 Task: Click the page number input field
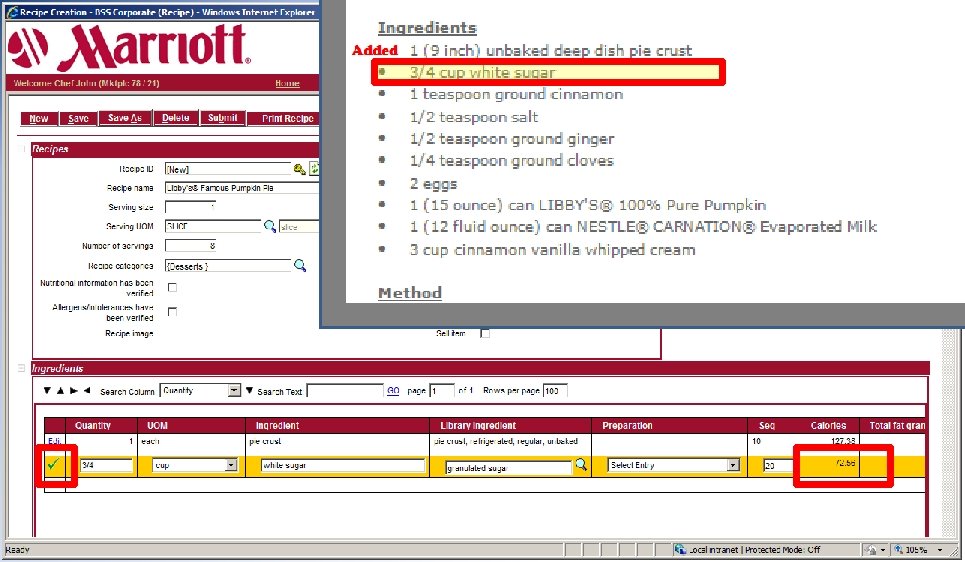[442, 391]
